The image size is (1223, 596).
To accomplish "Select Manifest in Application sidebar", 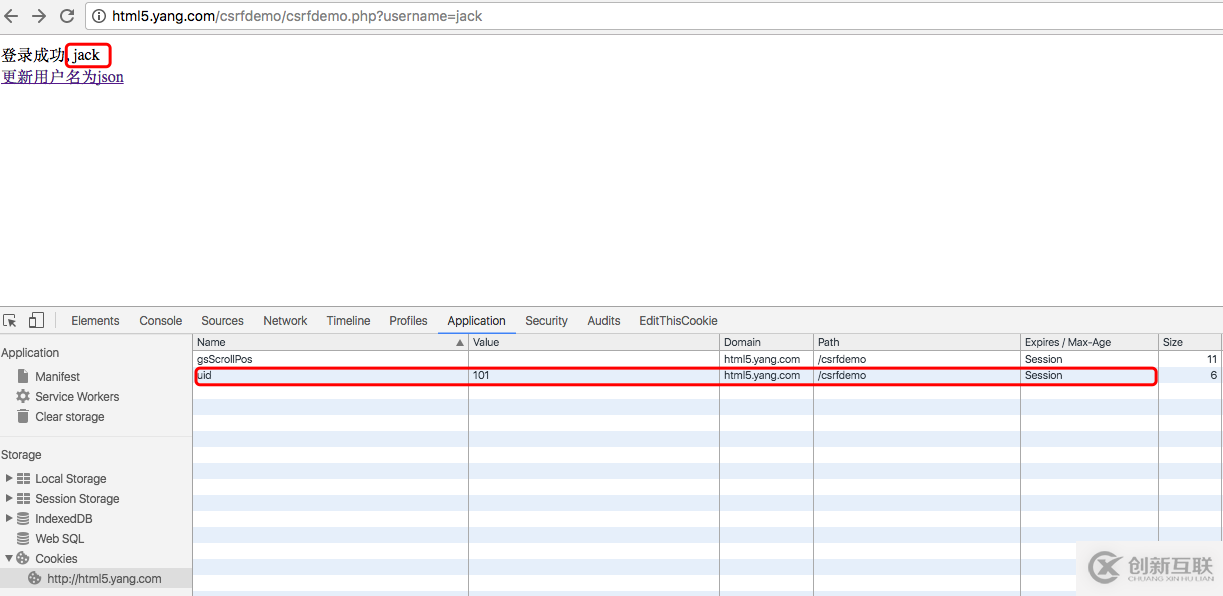I will 57,377.
